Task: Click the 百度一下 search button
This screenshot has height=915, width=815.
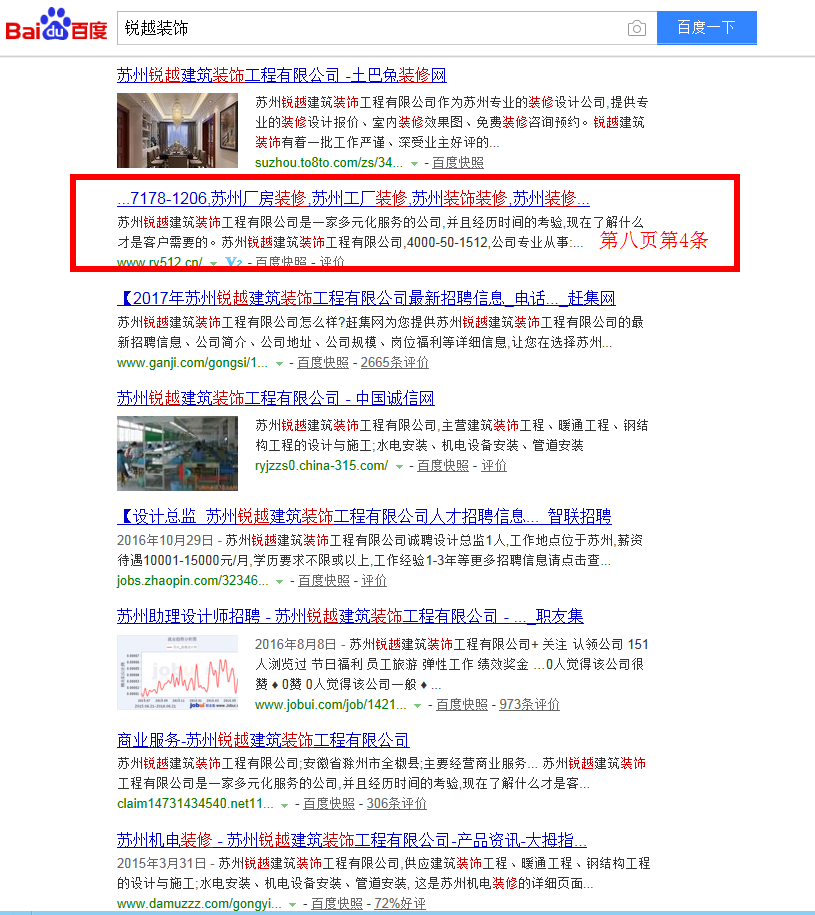Action: point(706,27)
